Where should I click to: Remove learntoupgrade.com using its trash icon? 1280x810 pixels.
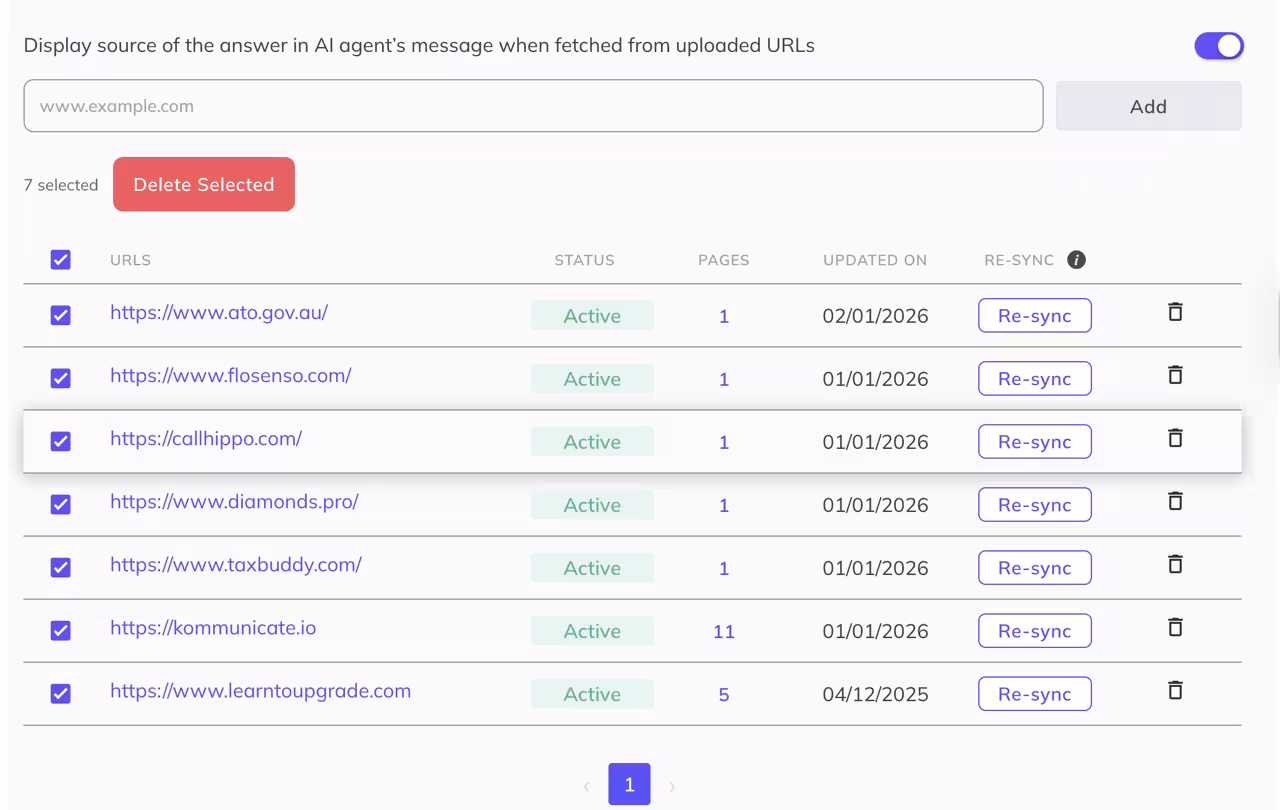pos(1174,690)
